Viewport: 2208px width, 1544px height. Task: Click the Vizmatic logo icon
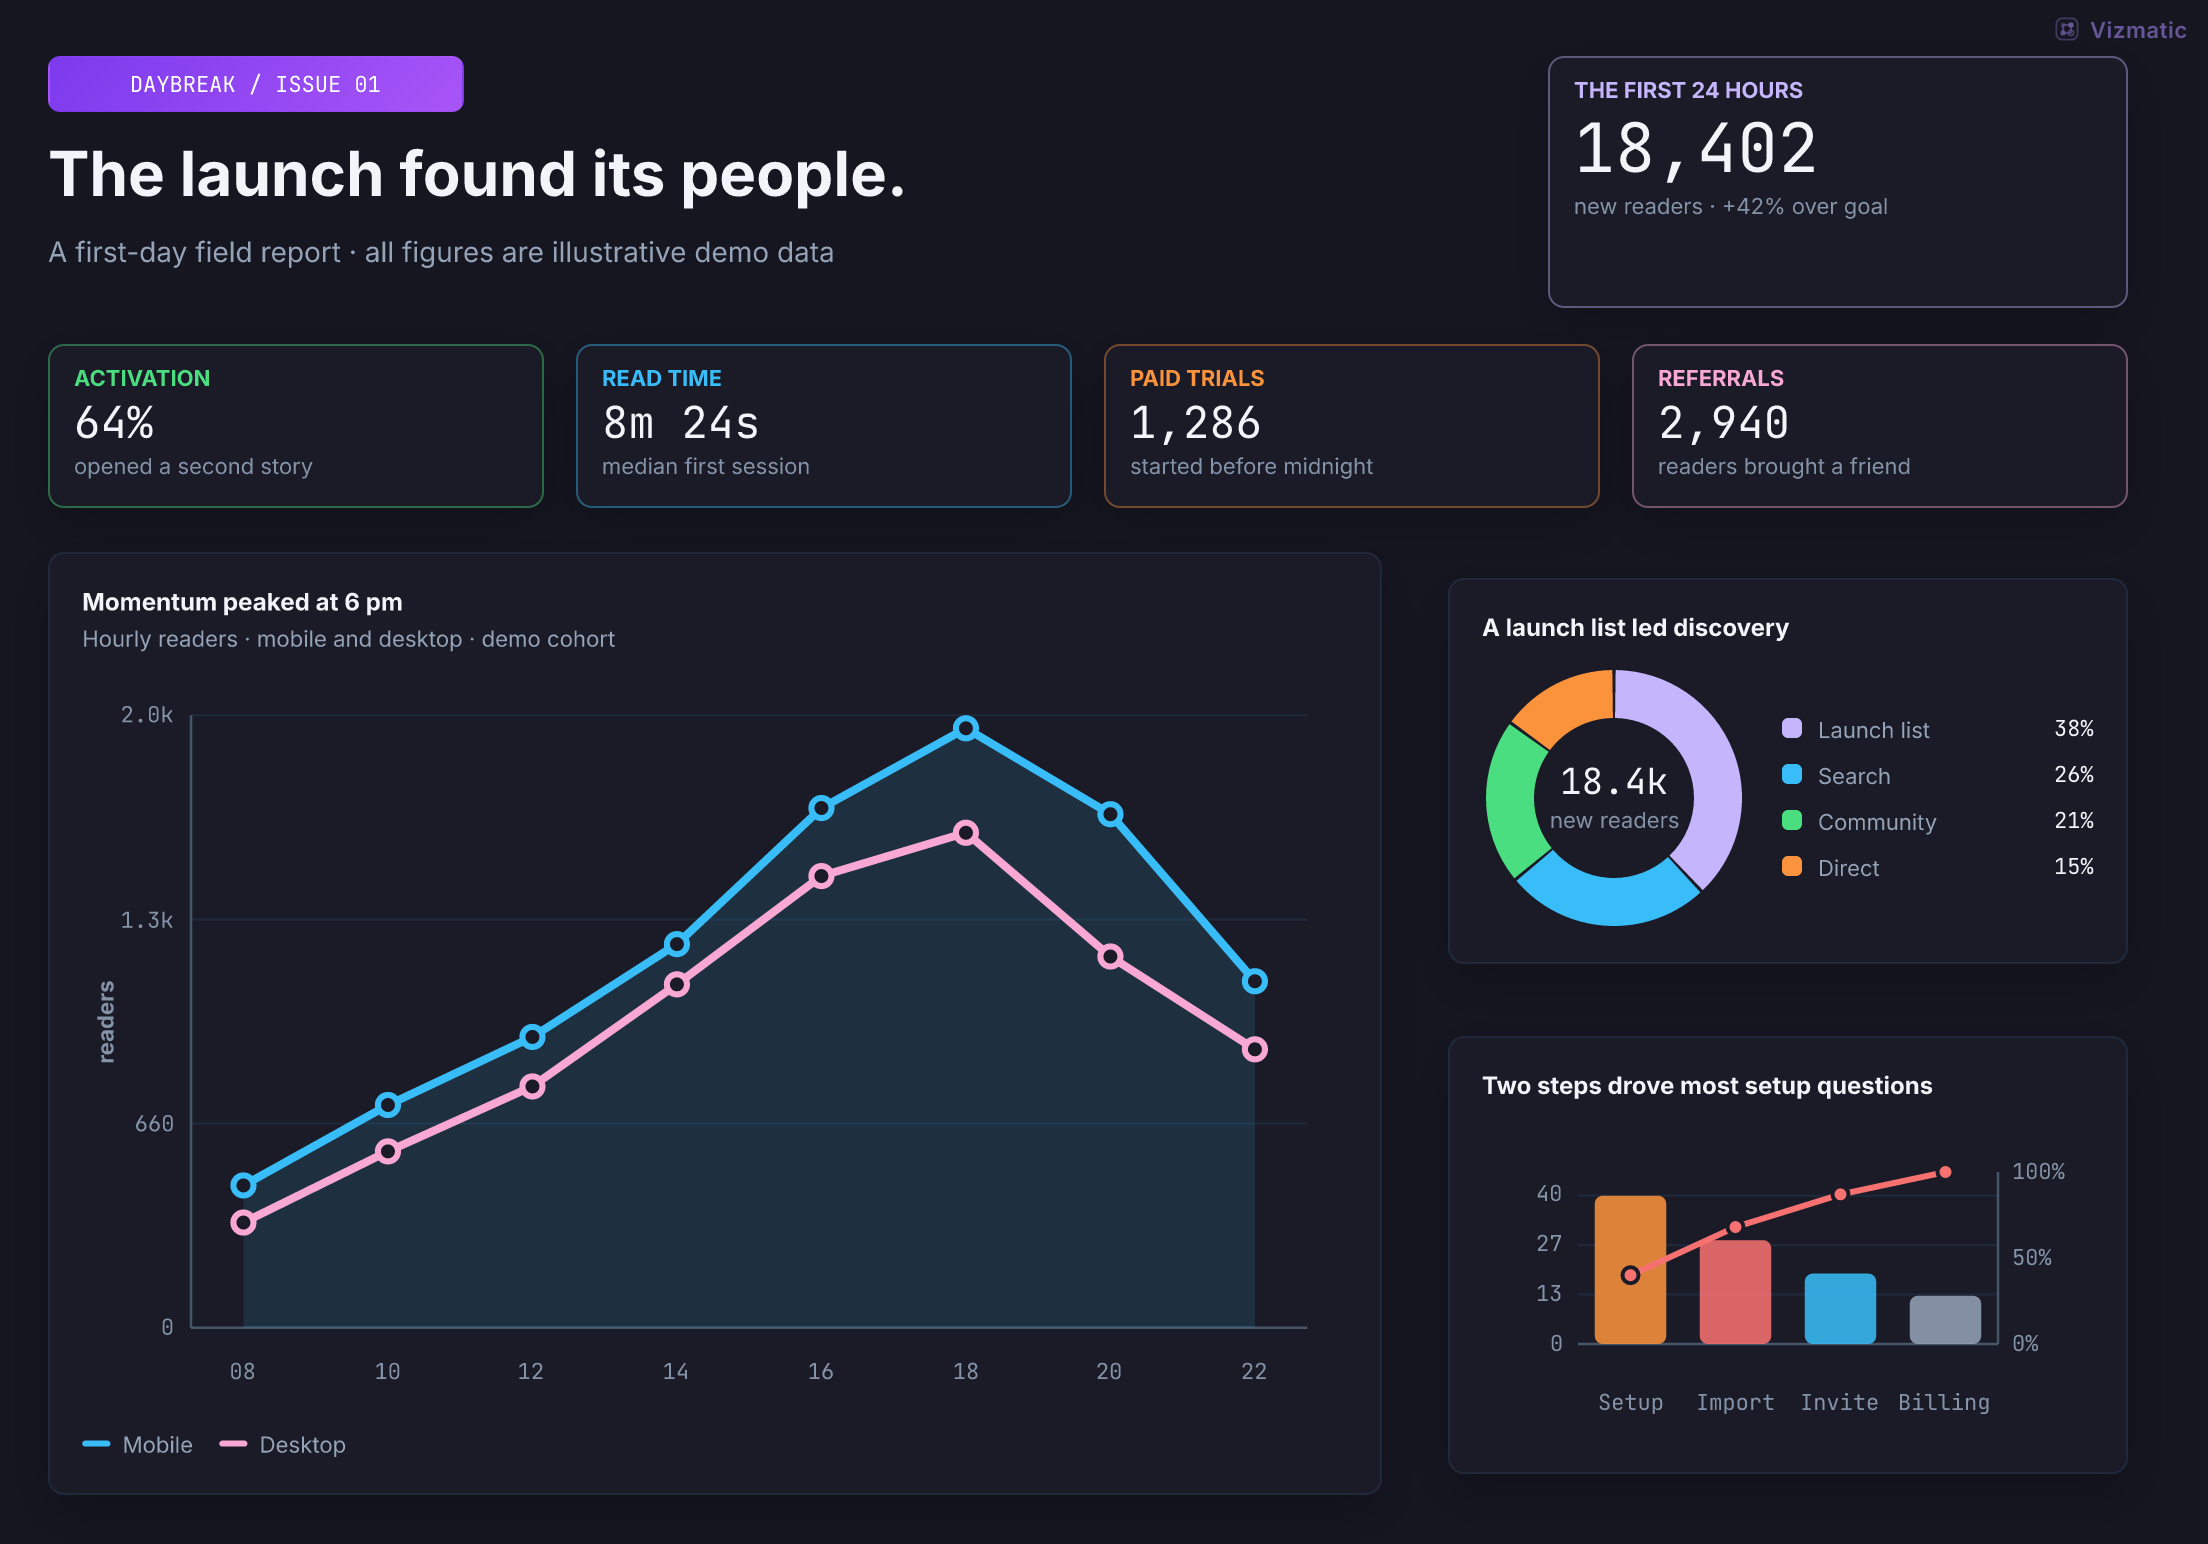(2066, 30)
